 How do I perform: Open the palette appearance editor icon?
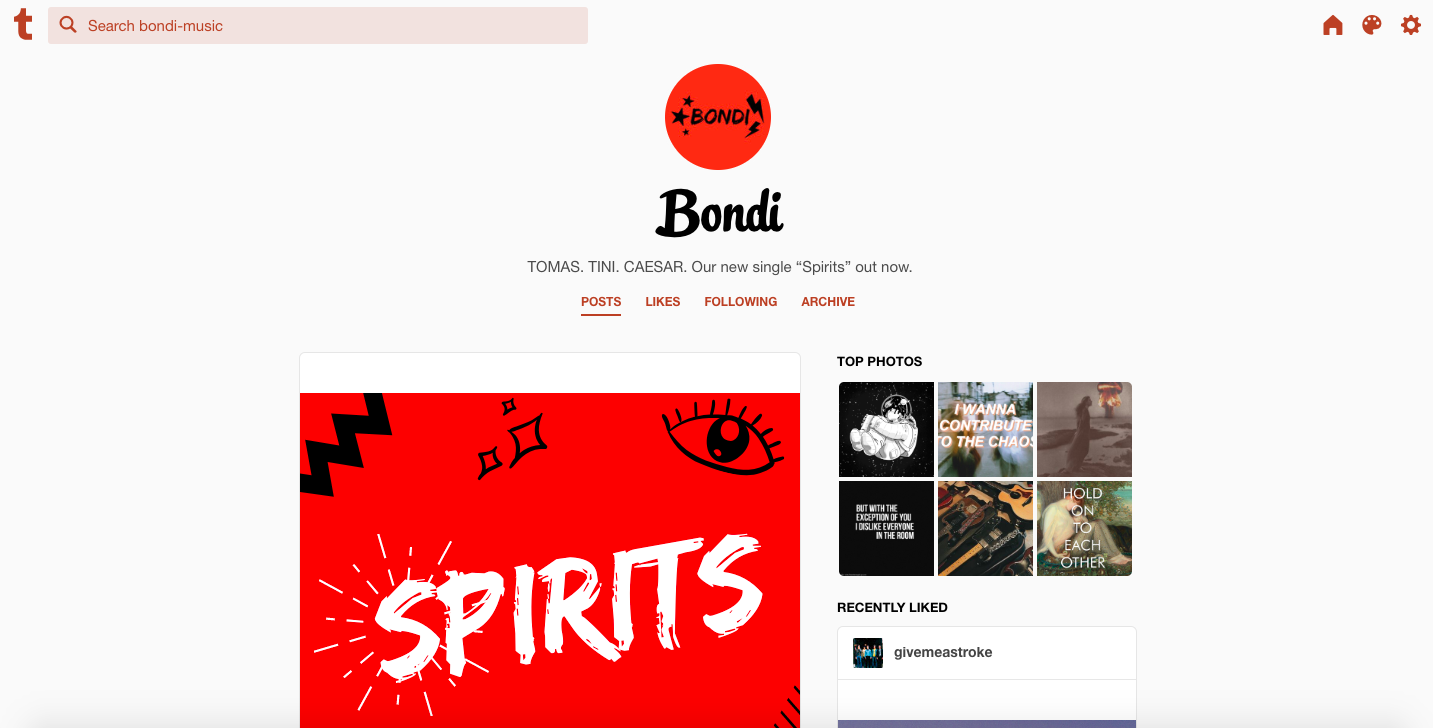pos(1371,25)
